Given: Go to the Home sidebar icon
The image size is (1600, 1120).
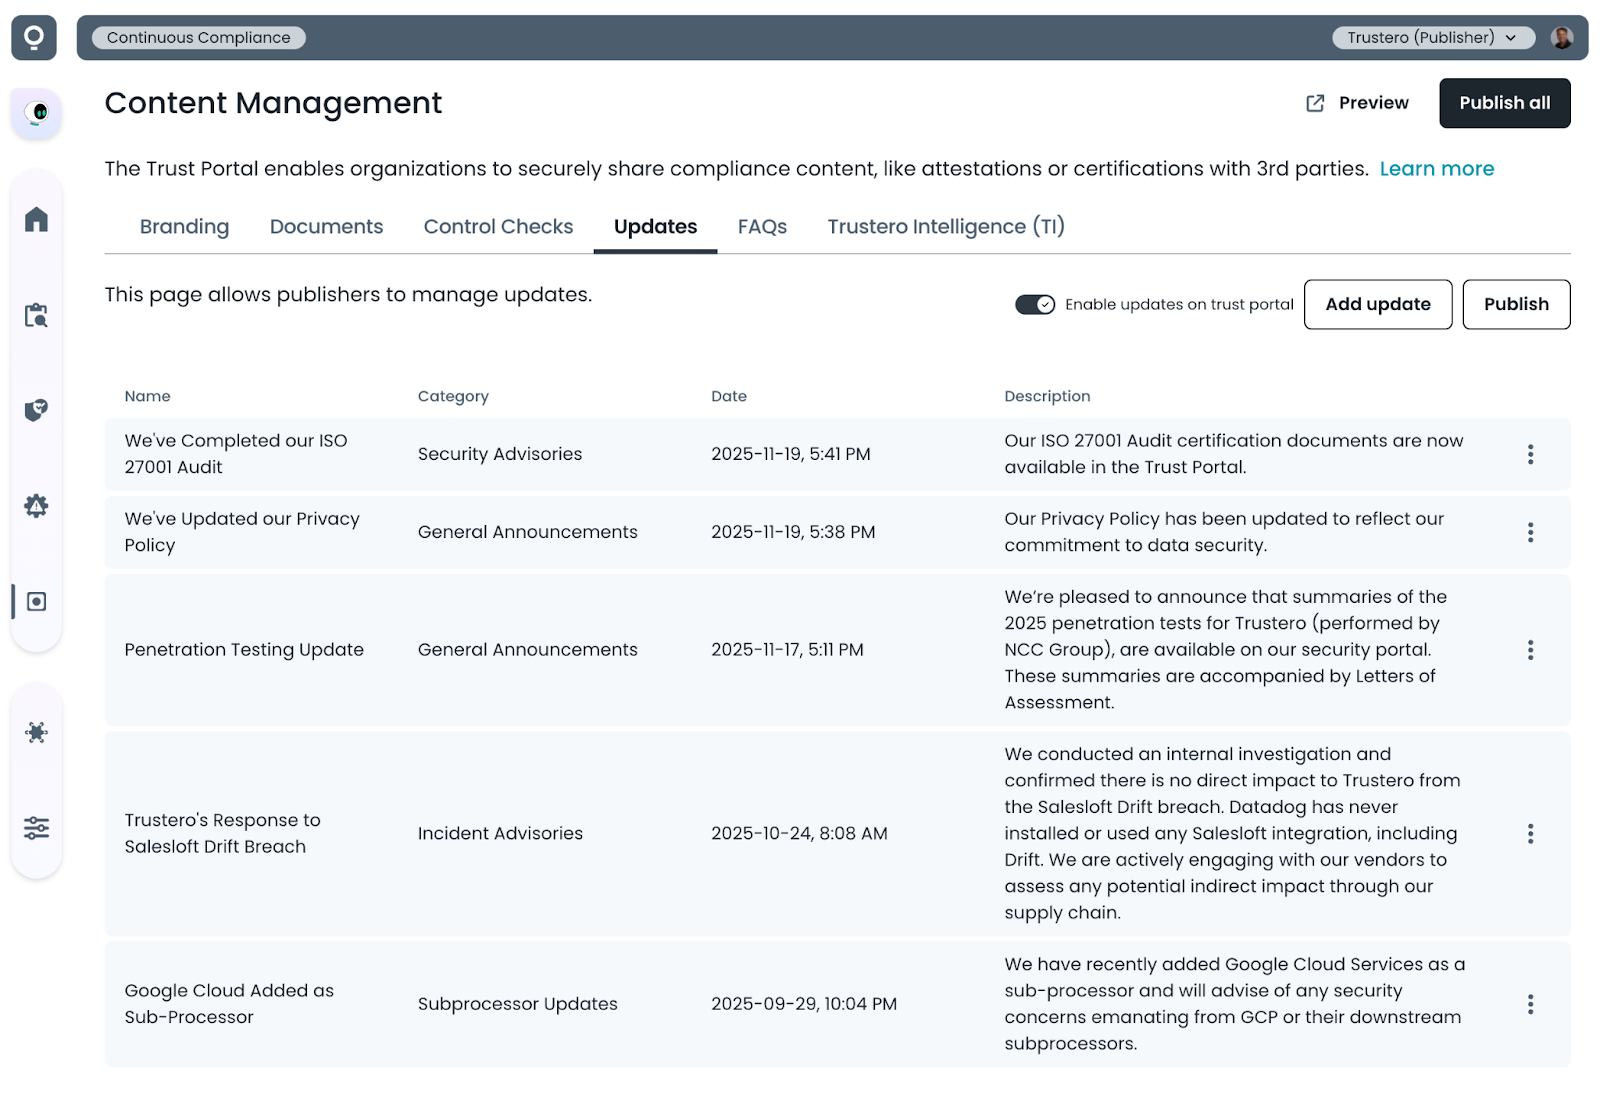Looking at the screenshot, I should tap(36, 219).
